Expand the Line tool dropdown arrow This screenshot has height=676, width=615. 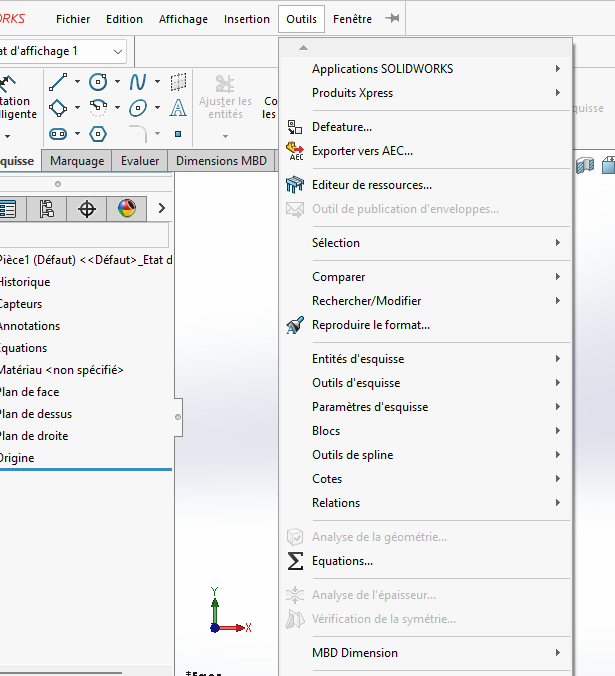coord(77,82)
